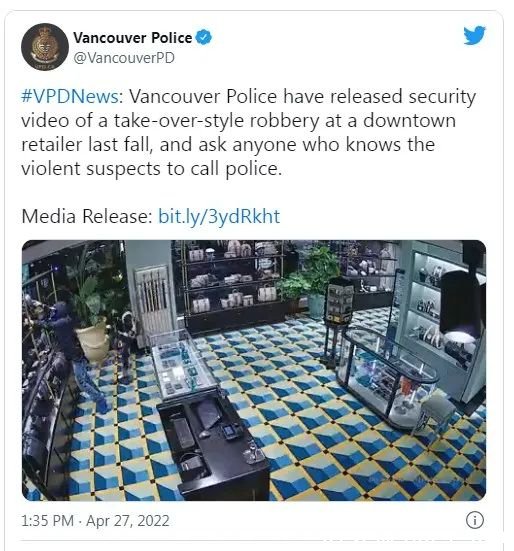Click the Vancouver Police display name
514x551 pixels.
pos(133,38)
